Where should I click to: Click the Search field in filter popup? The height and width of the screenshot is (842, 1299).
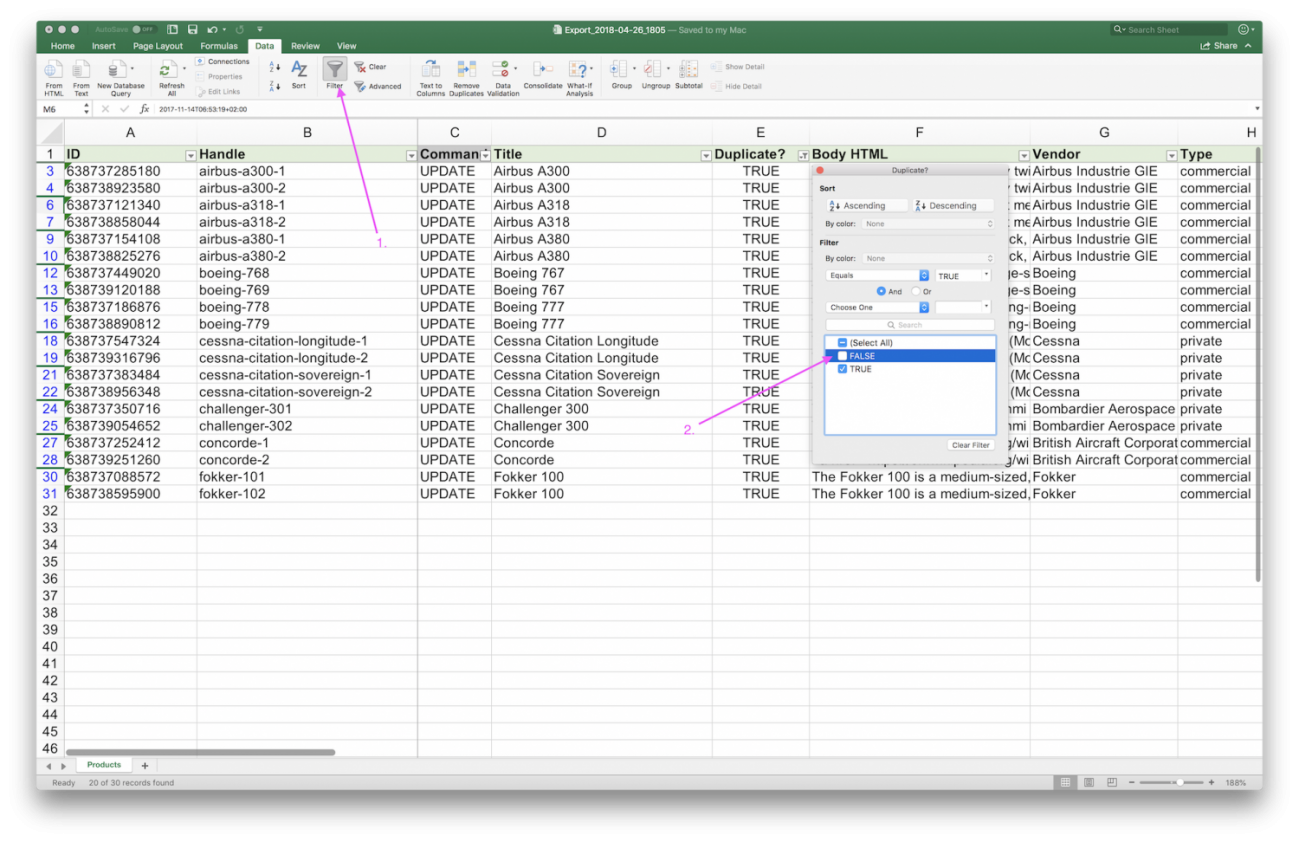(910, 324)
